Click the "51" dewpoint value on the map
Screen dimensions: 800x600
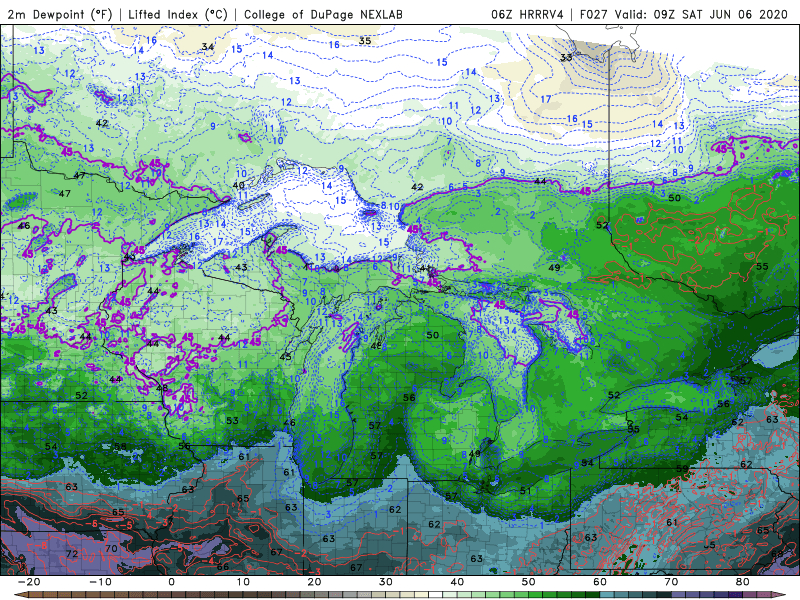click(x=526, y=491)
